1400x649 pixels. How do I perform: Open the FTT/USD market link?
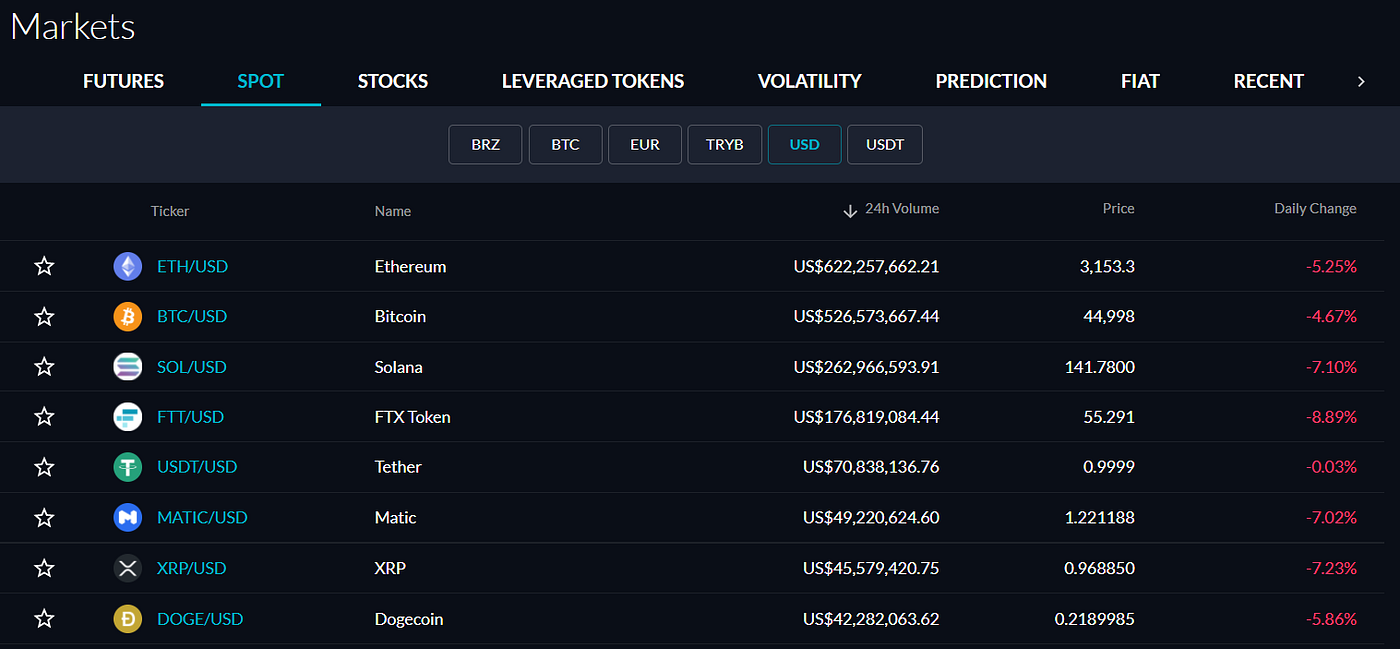point(191,417)
